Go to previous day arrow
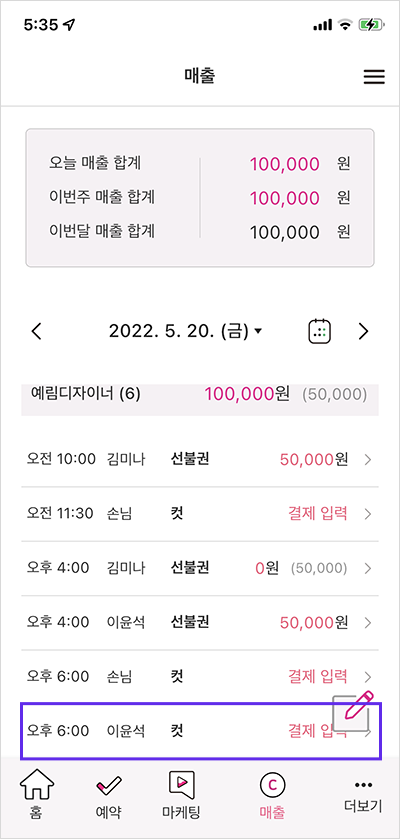400x839 pixels. pyautogui.click(x=36, y=332)
